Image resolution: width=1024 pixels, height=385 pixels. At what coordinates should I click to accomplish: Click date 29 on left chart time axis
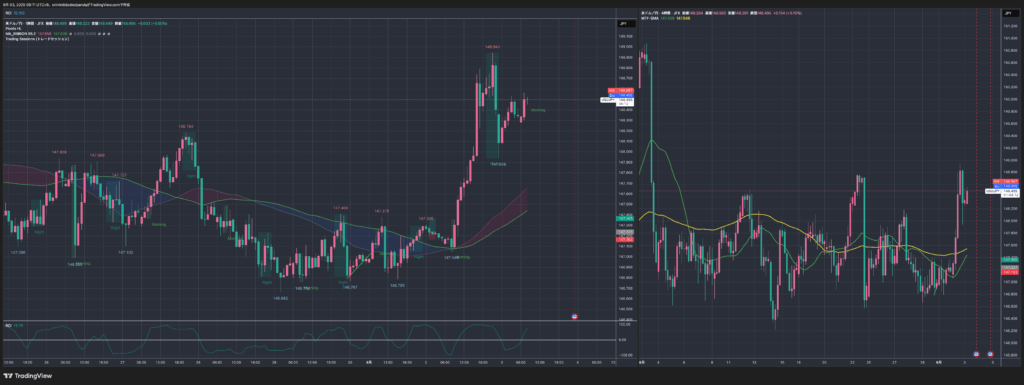click(274, 362)
